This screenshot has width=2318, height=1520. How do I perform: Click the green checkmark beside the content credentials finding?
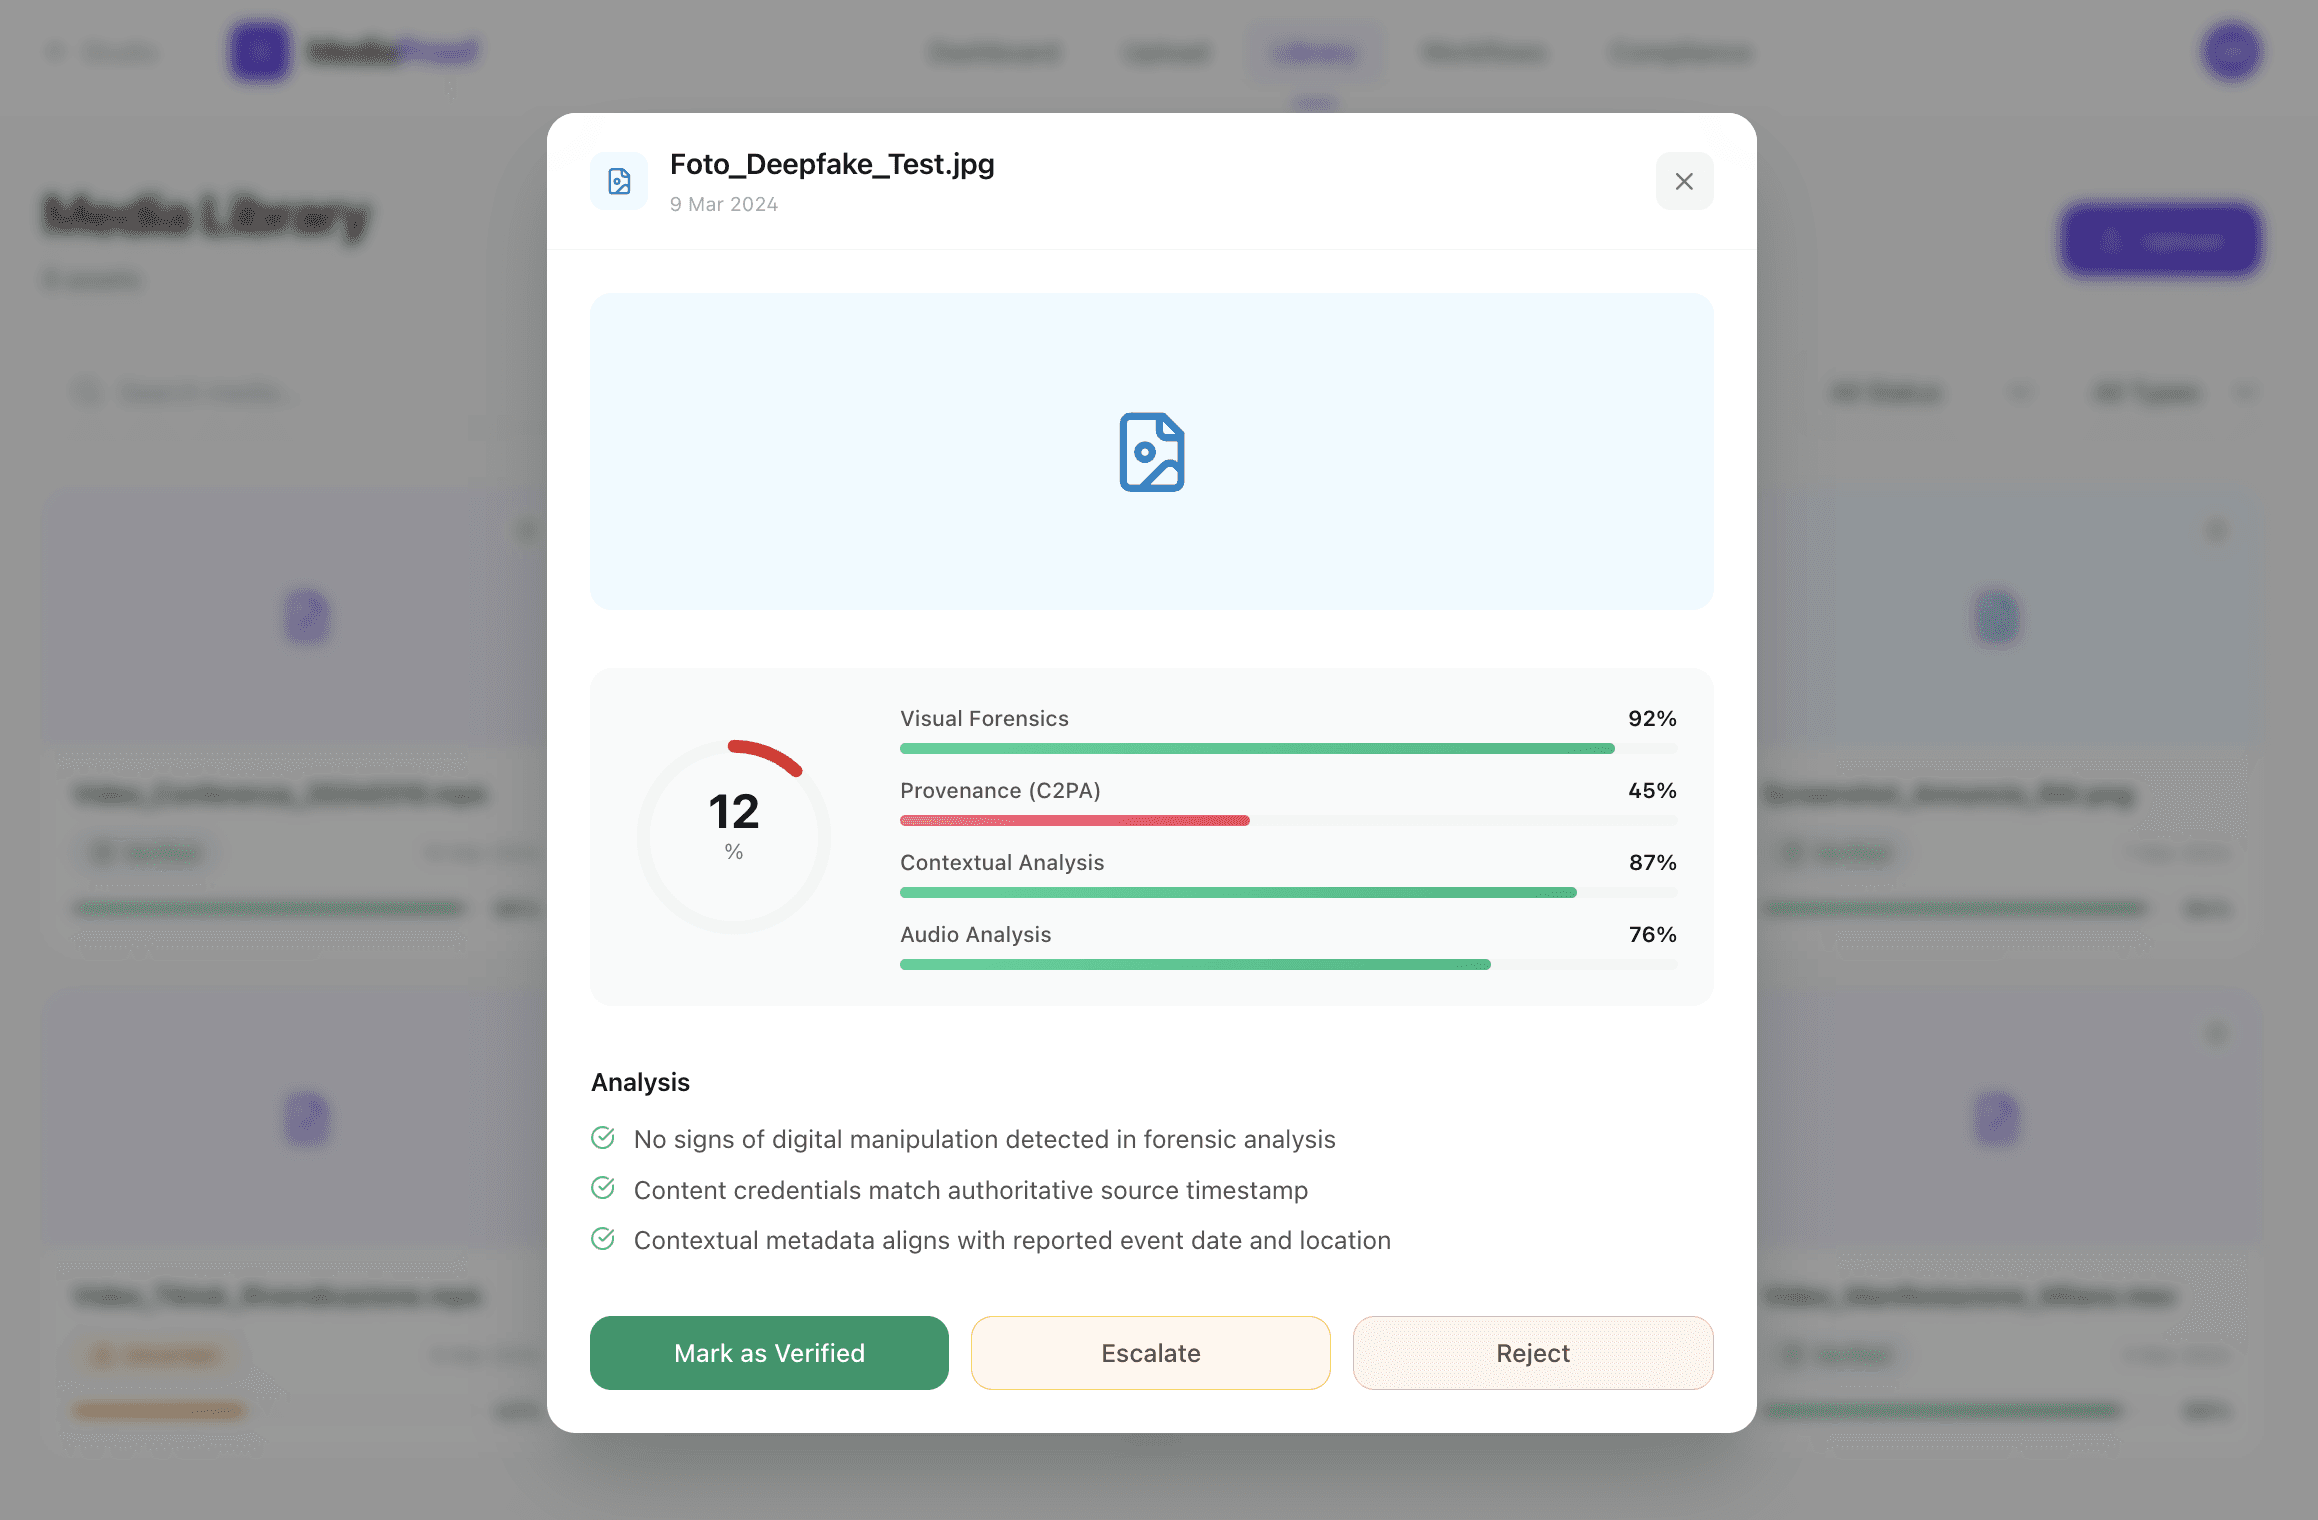603,1188
